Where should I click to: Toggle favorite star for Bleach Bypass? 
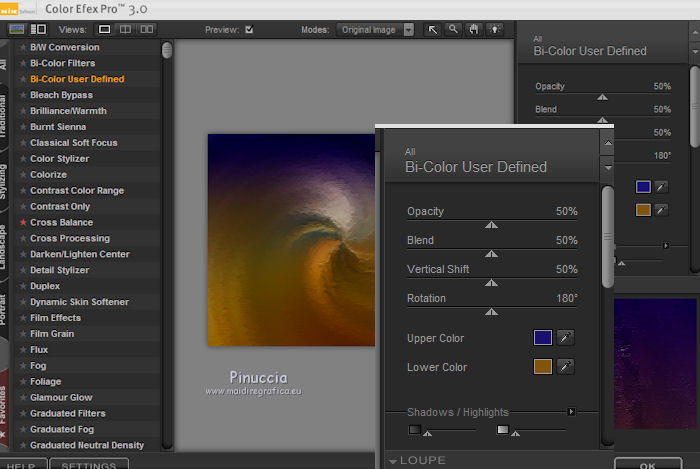(x=23, y=95)
